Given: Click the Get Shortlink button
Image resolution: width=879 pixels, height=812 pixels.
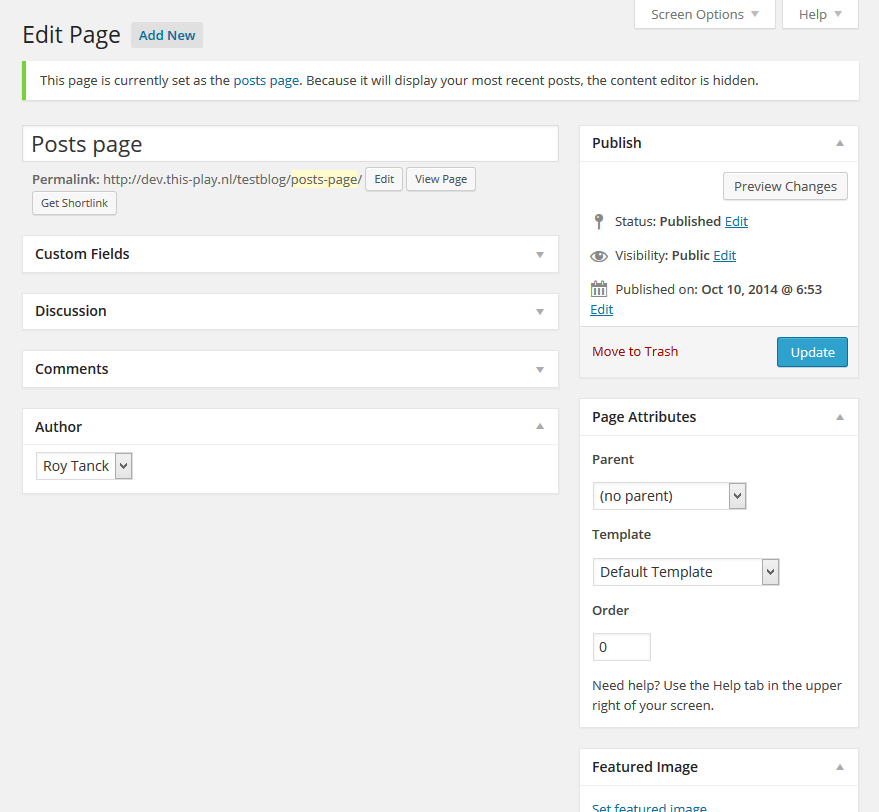Looking at the screenshot, I should coord(75,203).
